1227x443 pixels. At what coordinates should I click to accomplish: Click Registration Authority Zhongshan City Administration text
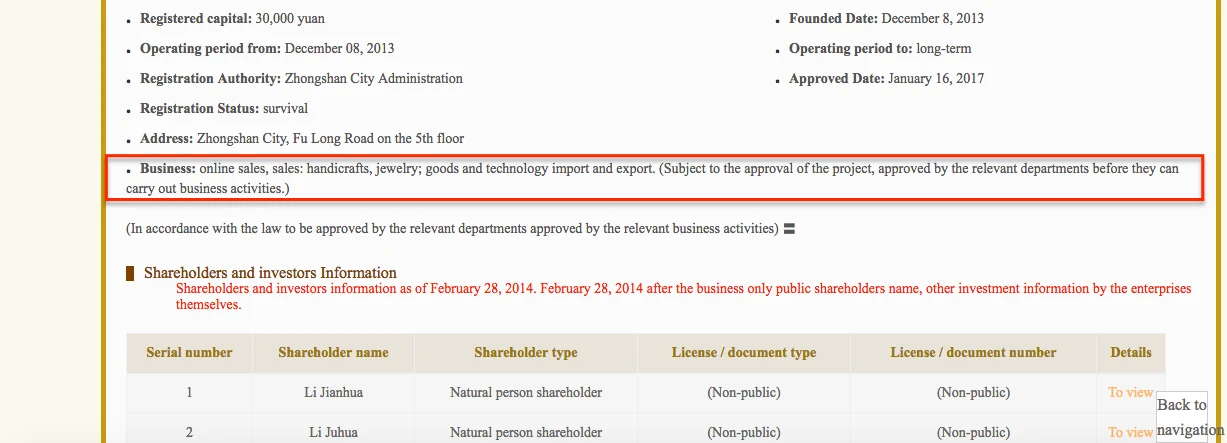[301, 79]
